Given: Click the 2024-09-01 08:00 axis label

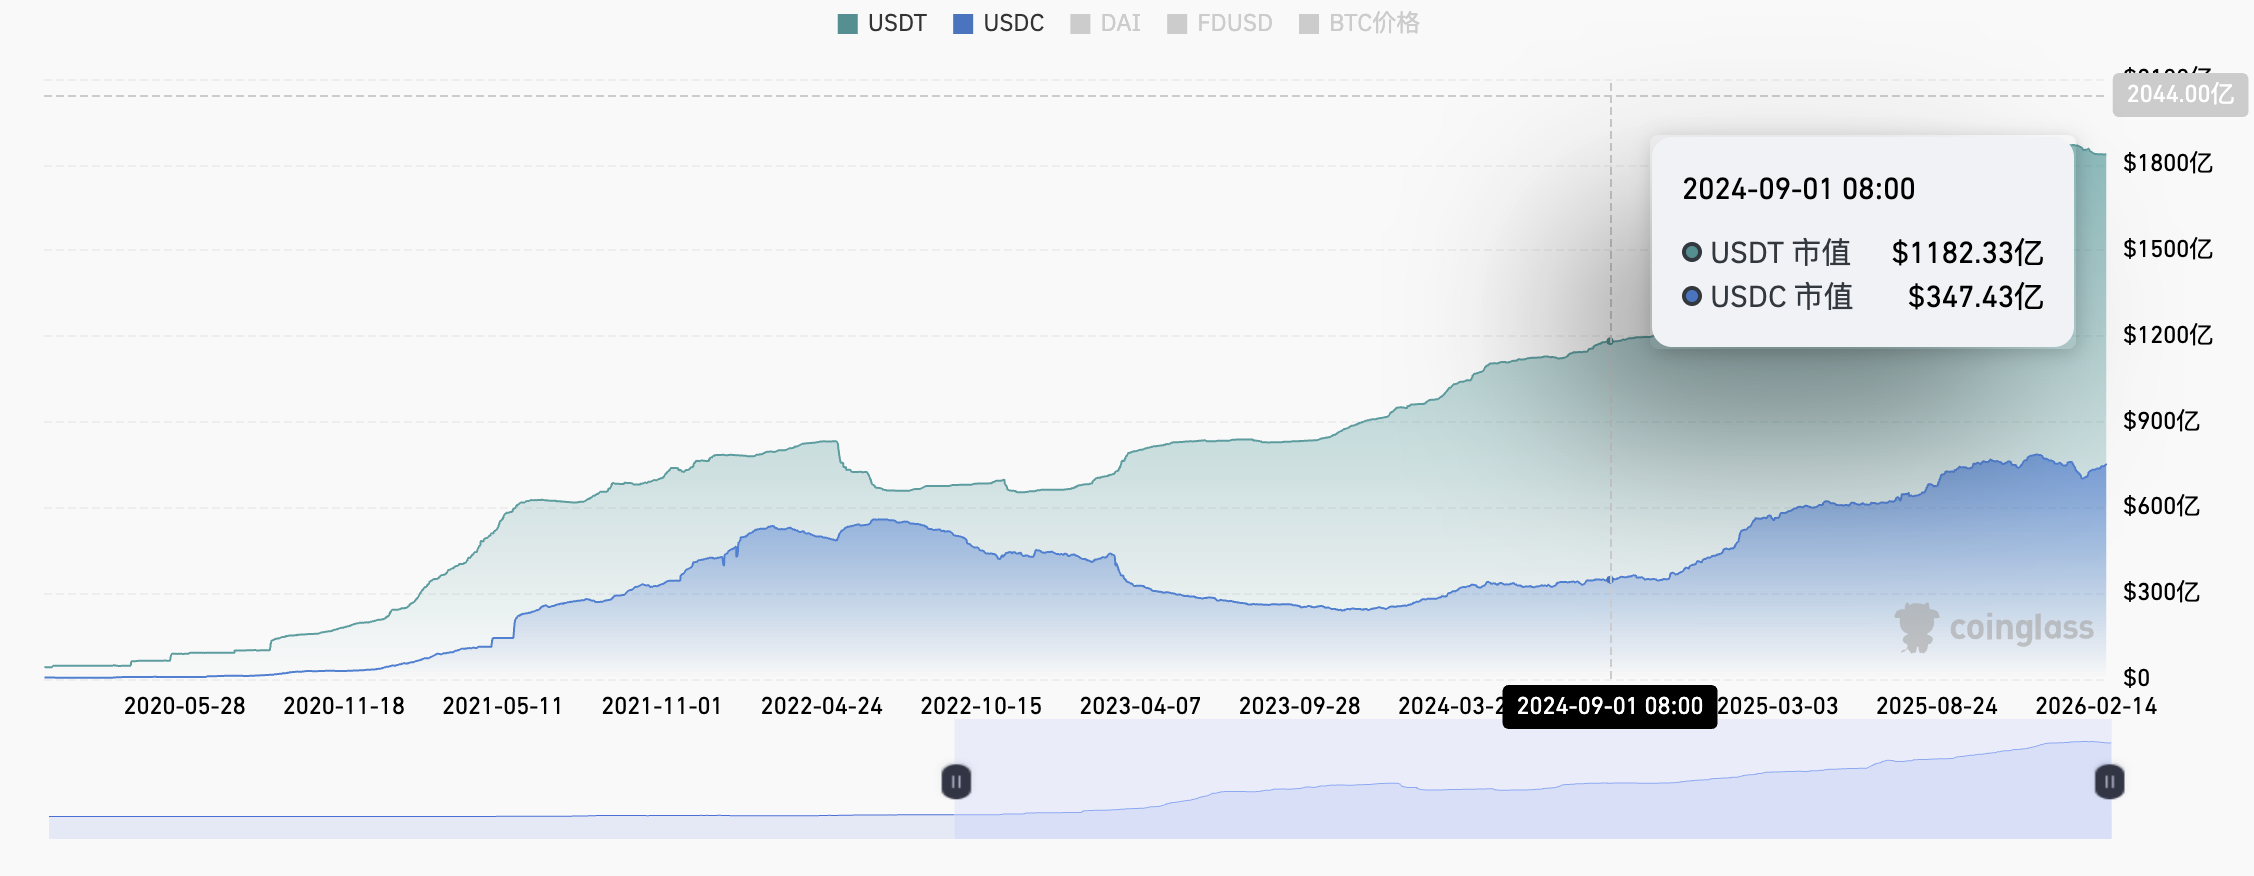Looking at the screenshot, I should pyautogui.click(x=1609, y=707).
